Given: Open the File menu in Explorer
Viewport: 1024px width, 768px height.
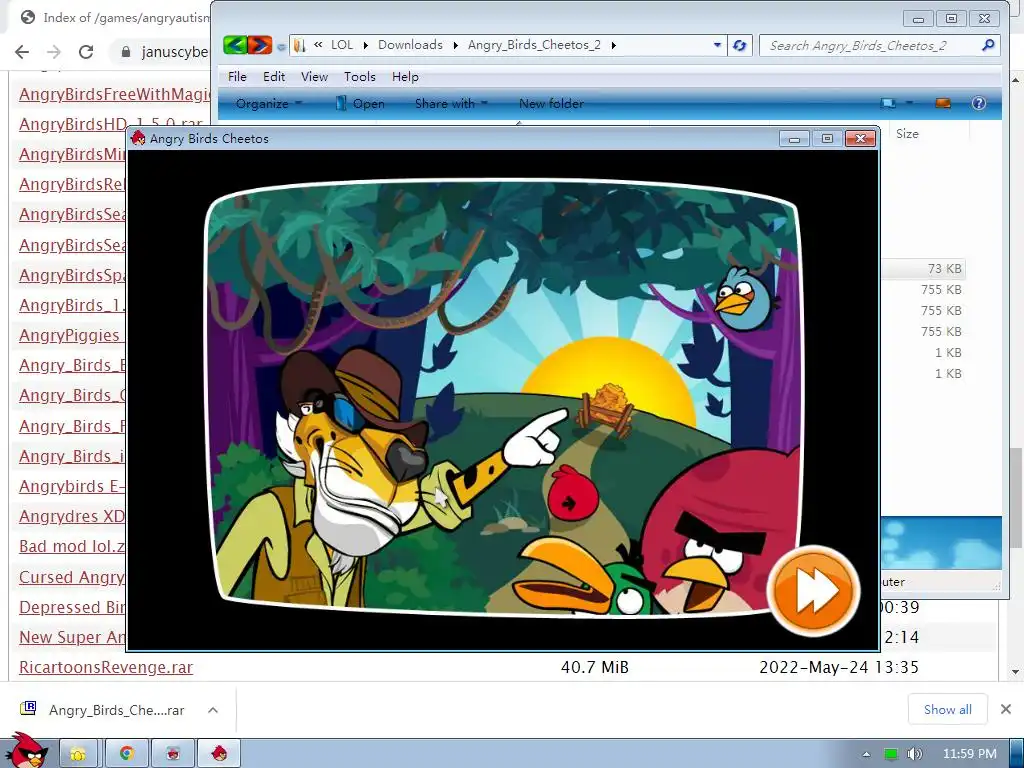Looking at the screenshot, I should 237,76.
